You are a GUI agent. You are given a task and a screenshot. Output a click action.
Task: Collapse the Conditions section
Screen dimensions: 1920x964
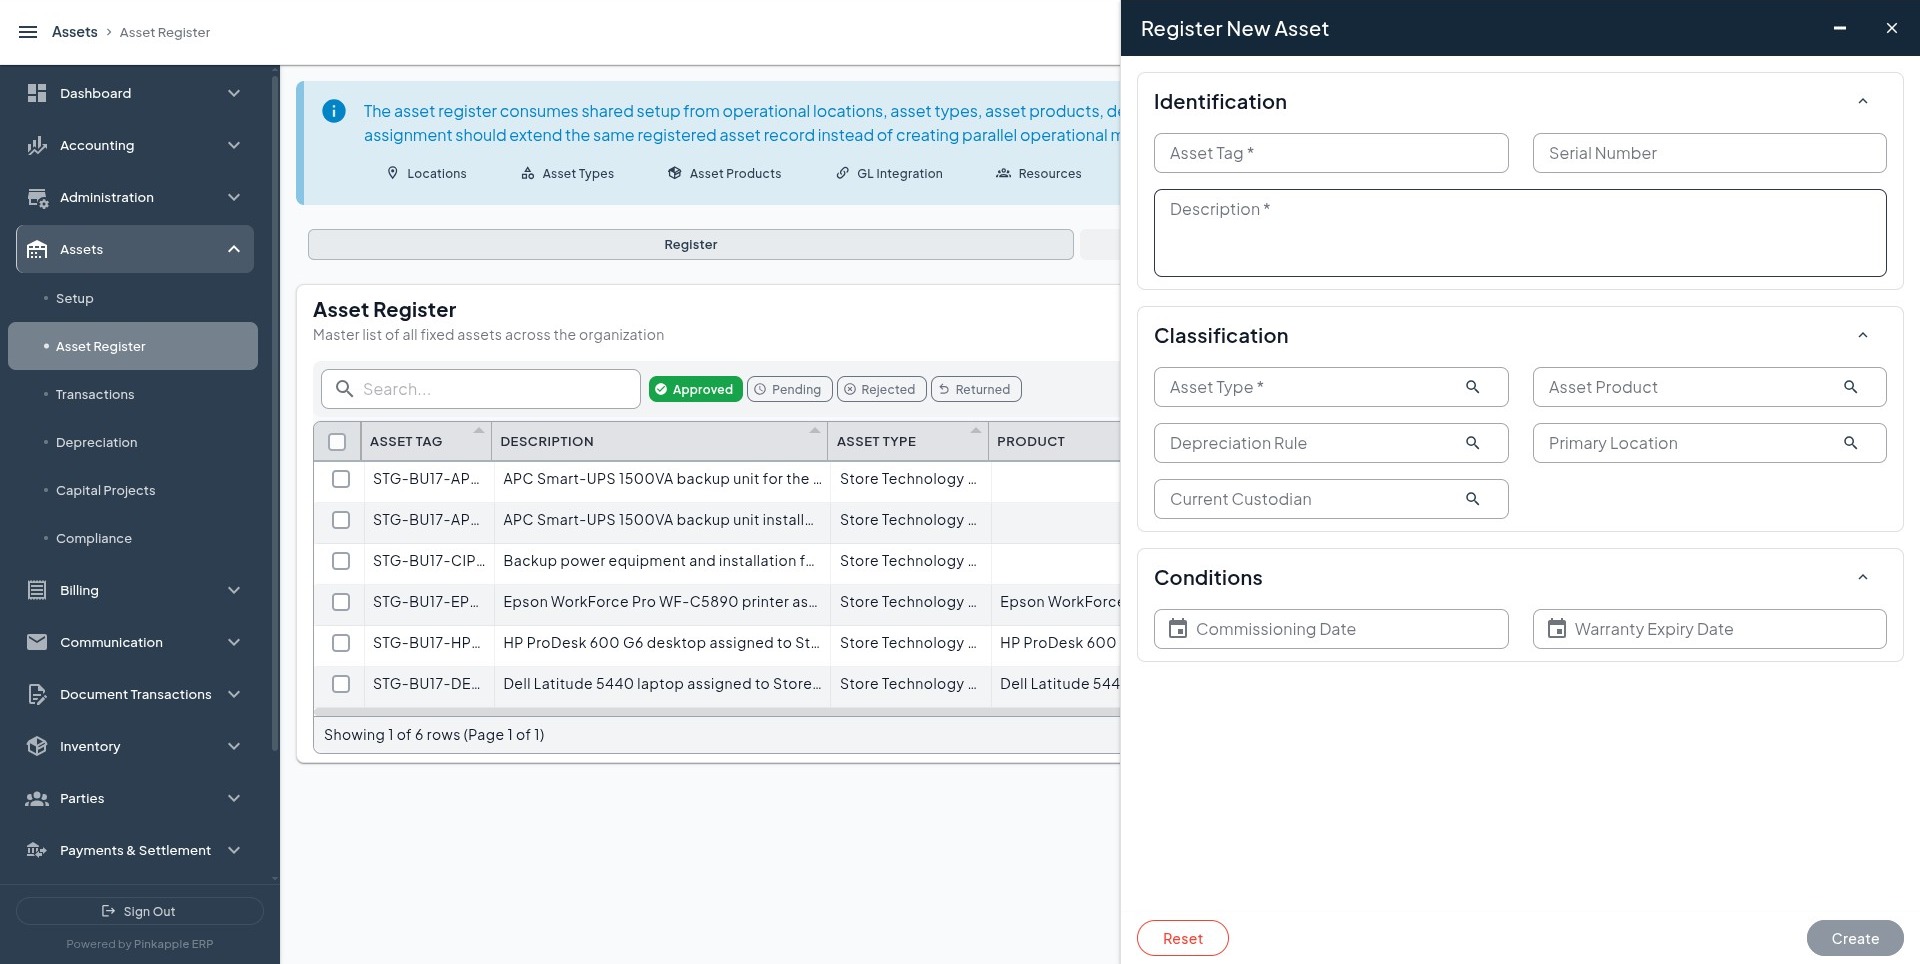click(1862, 578)
